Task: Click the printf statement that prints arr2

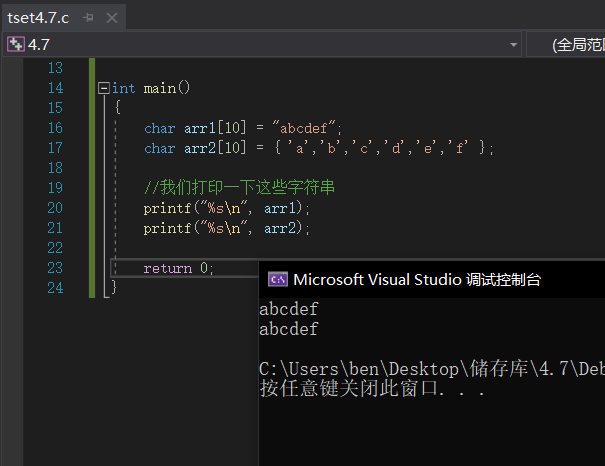Action: point(227,228)
